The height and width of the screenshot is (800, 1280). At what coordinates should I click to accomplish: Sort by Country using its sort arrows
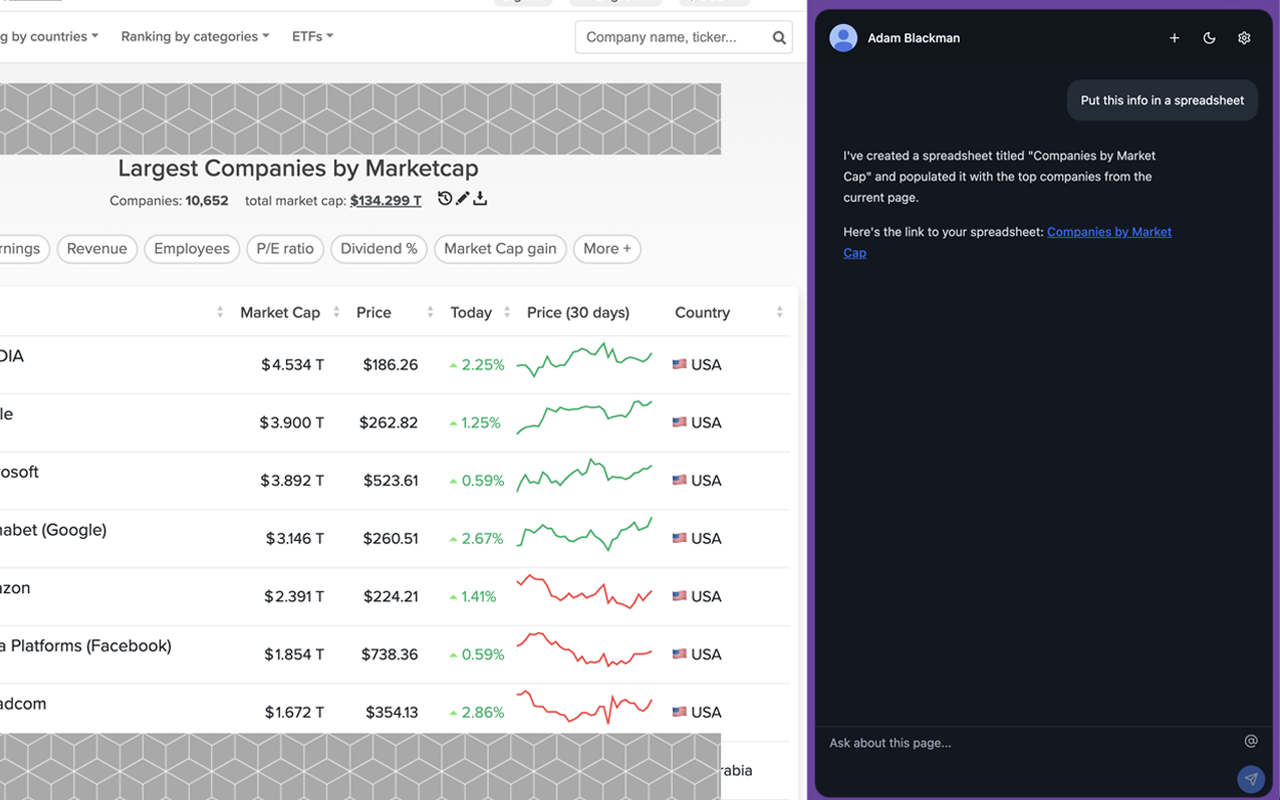779,313
